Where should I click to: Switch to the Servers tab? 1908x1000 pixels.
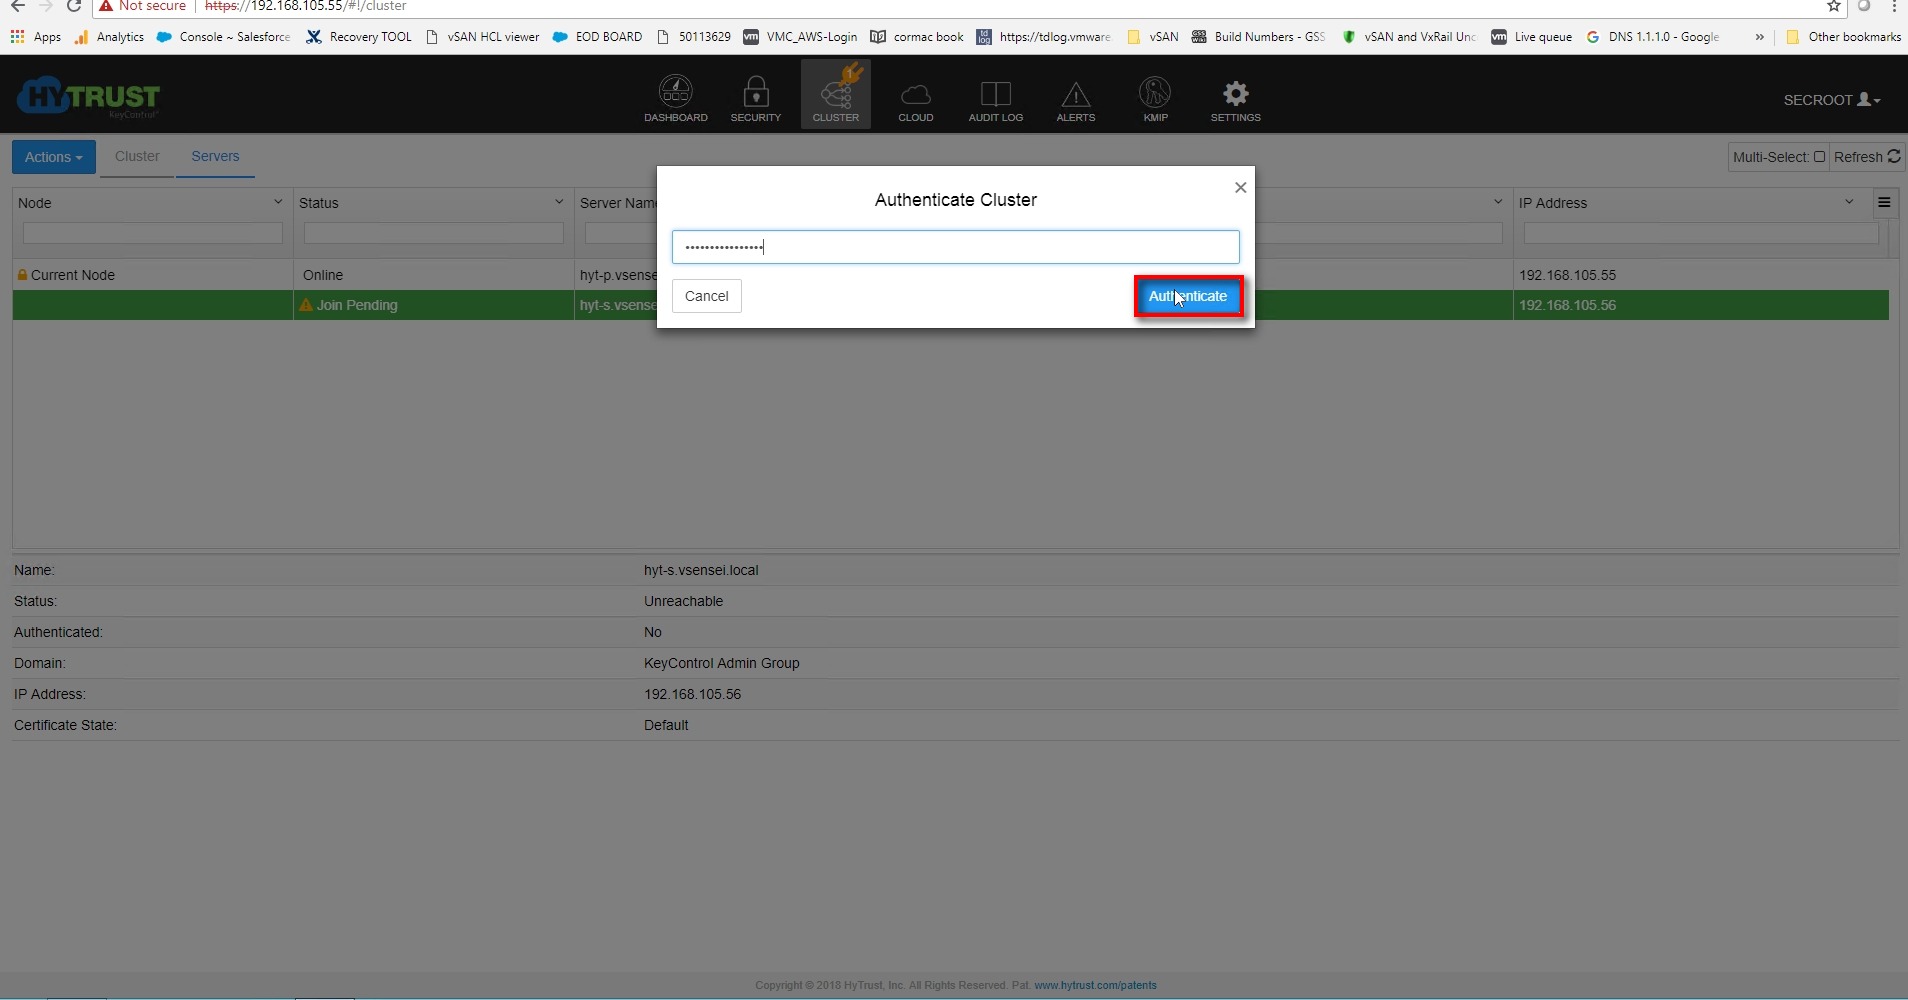tap(215, 156)
